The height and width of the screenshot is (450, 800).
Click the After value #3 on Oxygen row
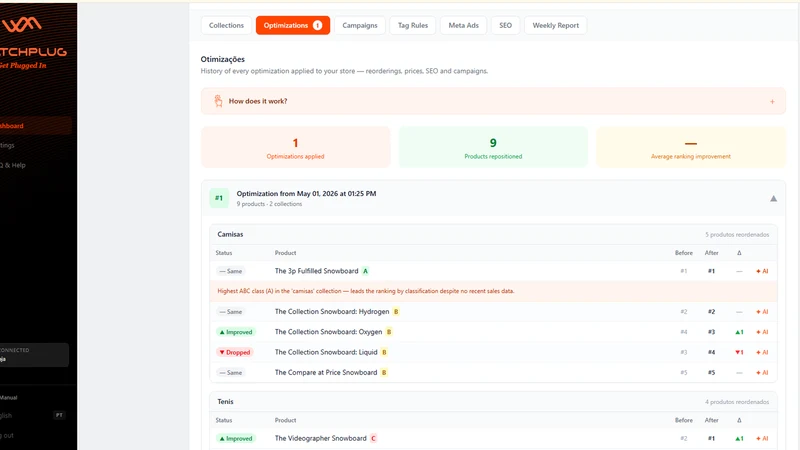(711, 332)
